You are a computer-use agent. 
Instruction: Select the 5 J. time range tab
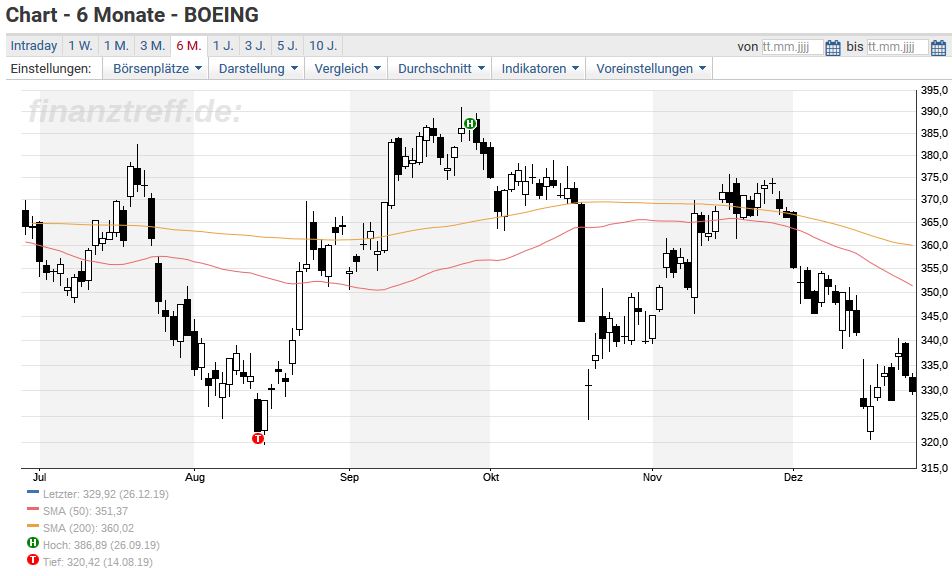[287, 46]
